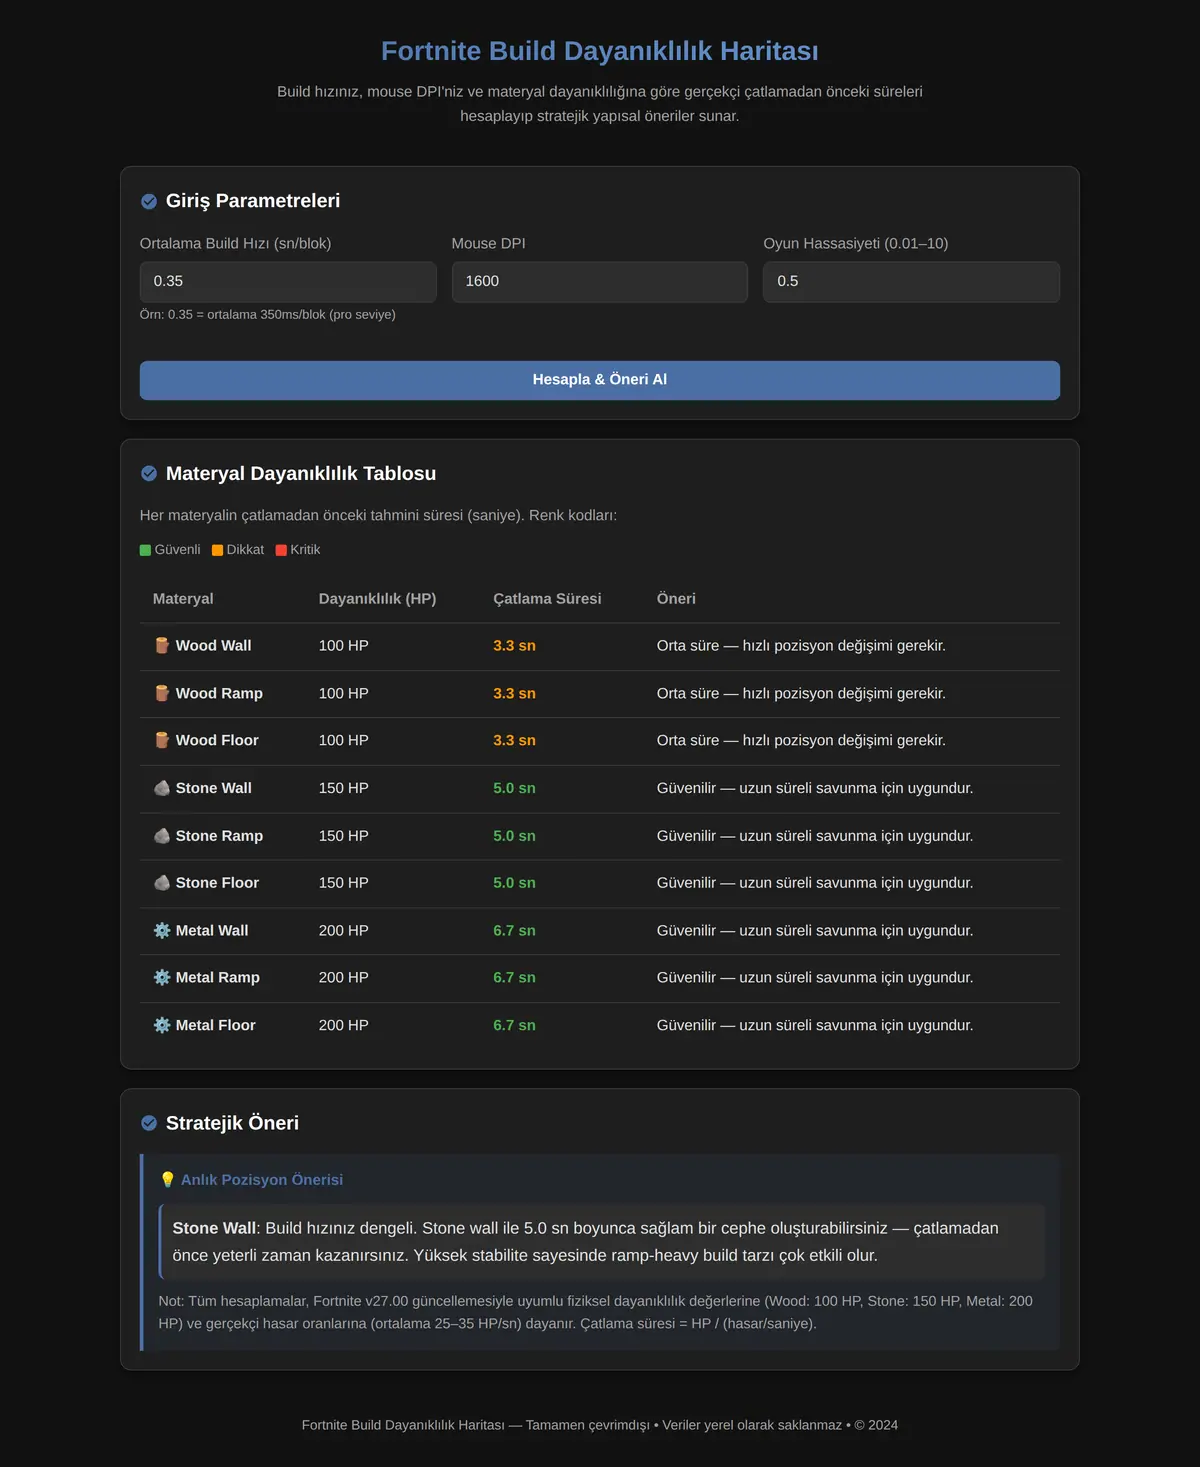Image resolution: width=1200 pixels, height=1467 pixels.
Task: Select the 6.7 sn value in Metal Floor row
Action: [514, 1025]
